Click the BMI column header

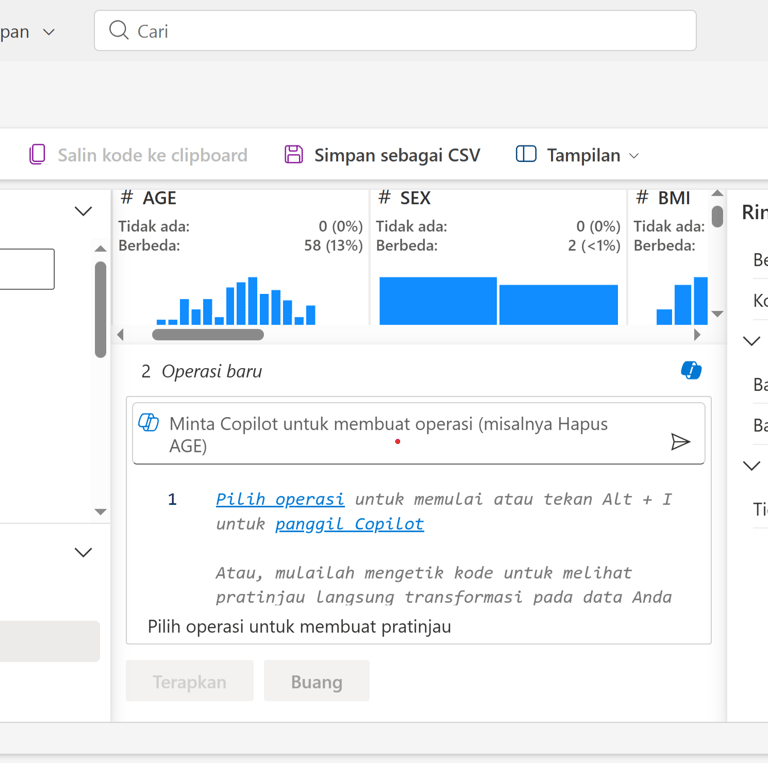(x=673, y=198)
